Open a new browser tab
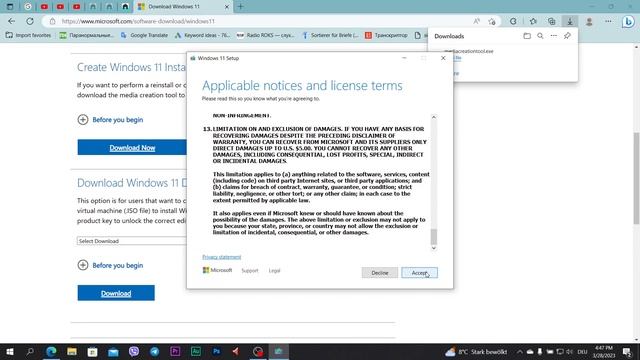This screenshot has height=360, width=640. pyautogui.click(x=240, y=7)
